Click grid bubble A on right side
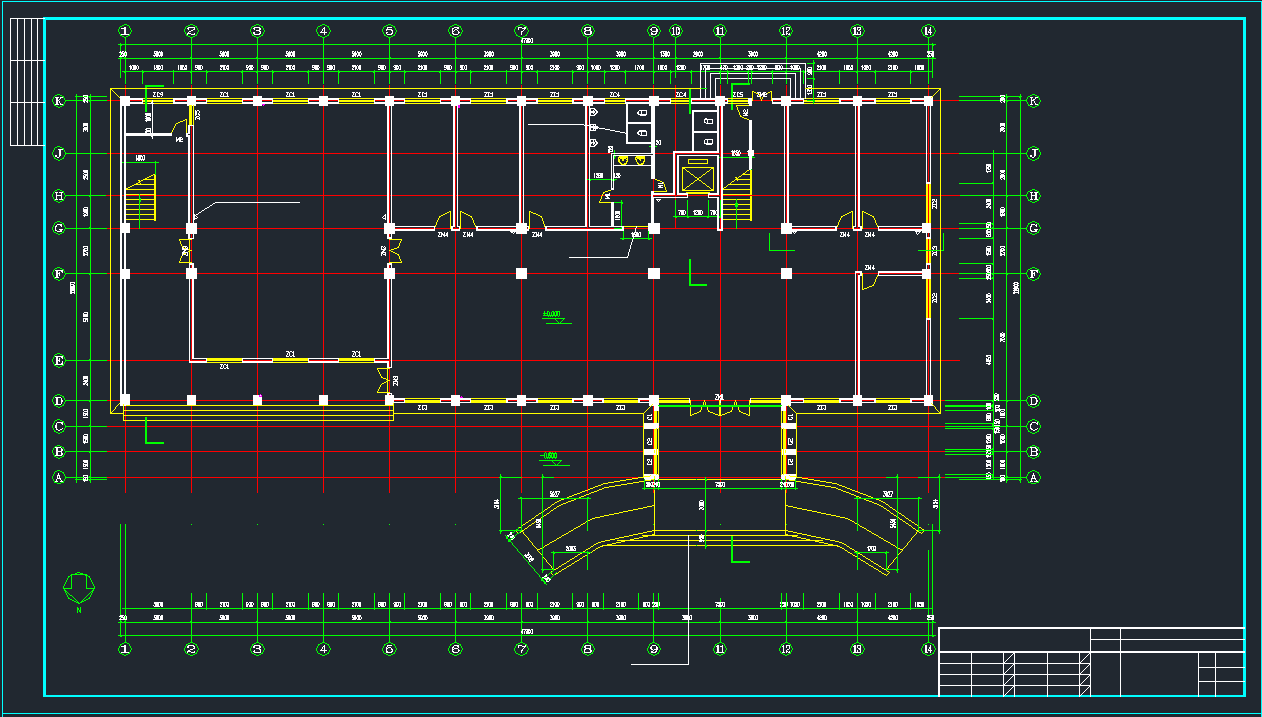Image resolution: width=1262 pixels, height=717 pixels. [x=1033, y=477]
